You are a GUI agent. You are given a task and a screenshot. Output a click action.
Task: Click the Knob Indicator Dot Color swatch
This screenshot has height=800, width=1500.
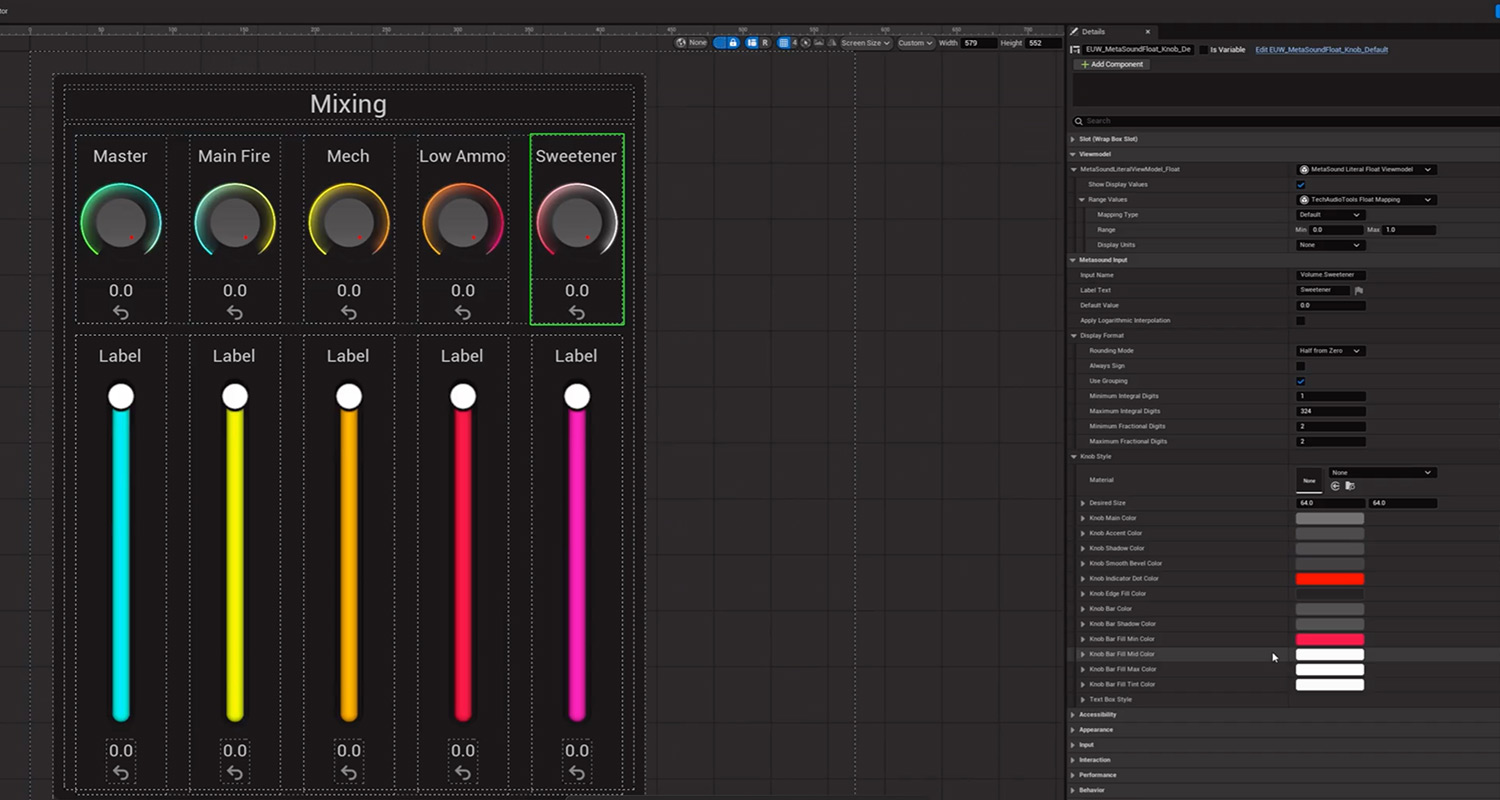pyautogui.click(x=1329, y=579)
